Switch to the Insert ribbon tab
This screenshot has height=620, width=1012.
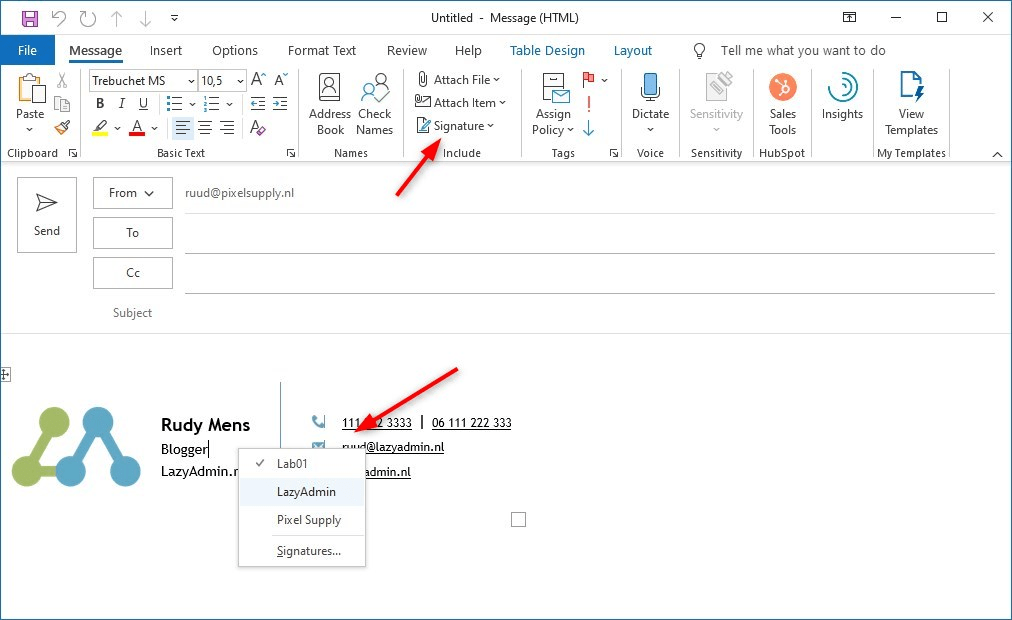click(166, 51)
